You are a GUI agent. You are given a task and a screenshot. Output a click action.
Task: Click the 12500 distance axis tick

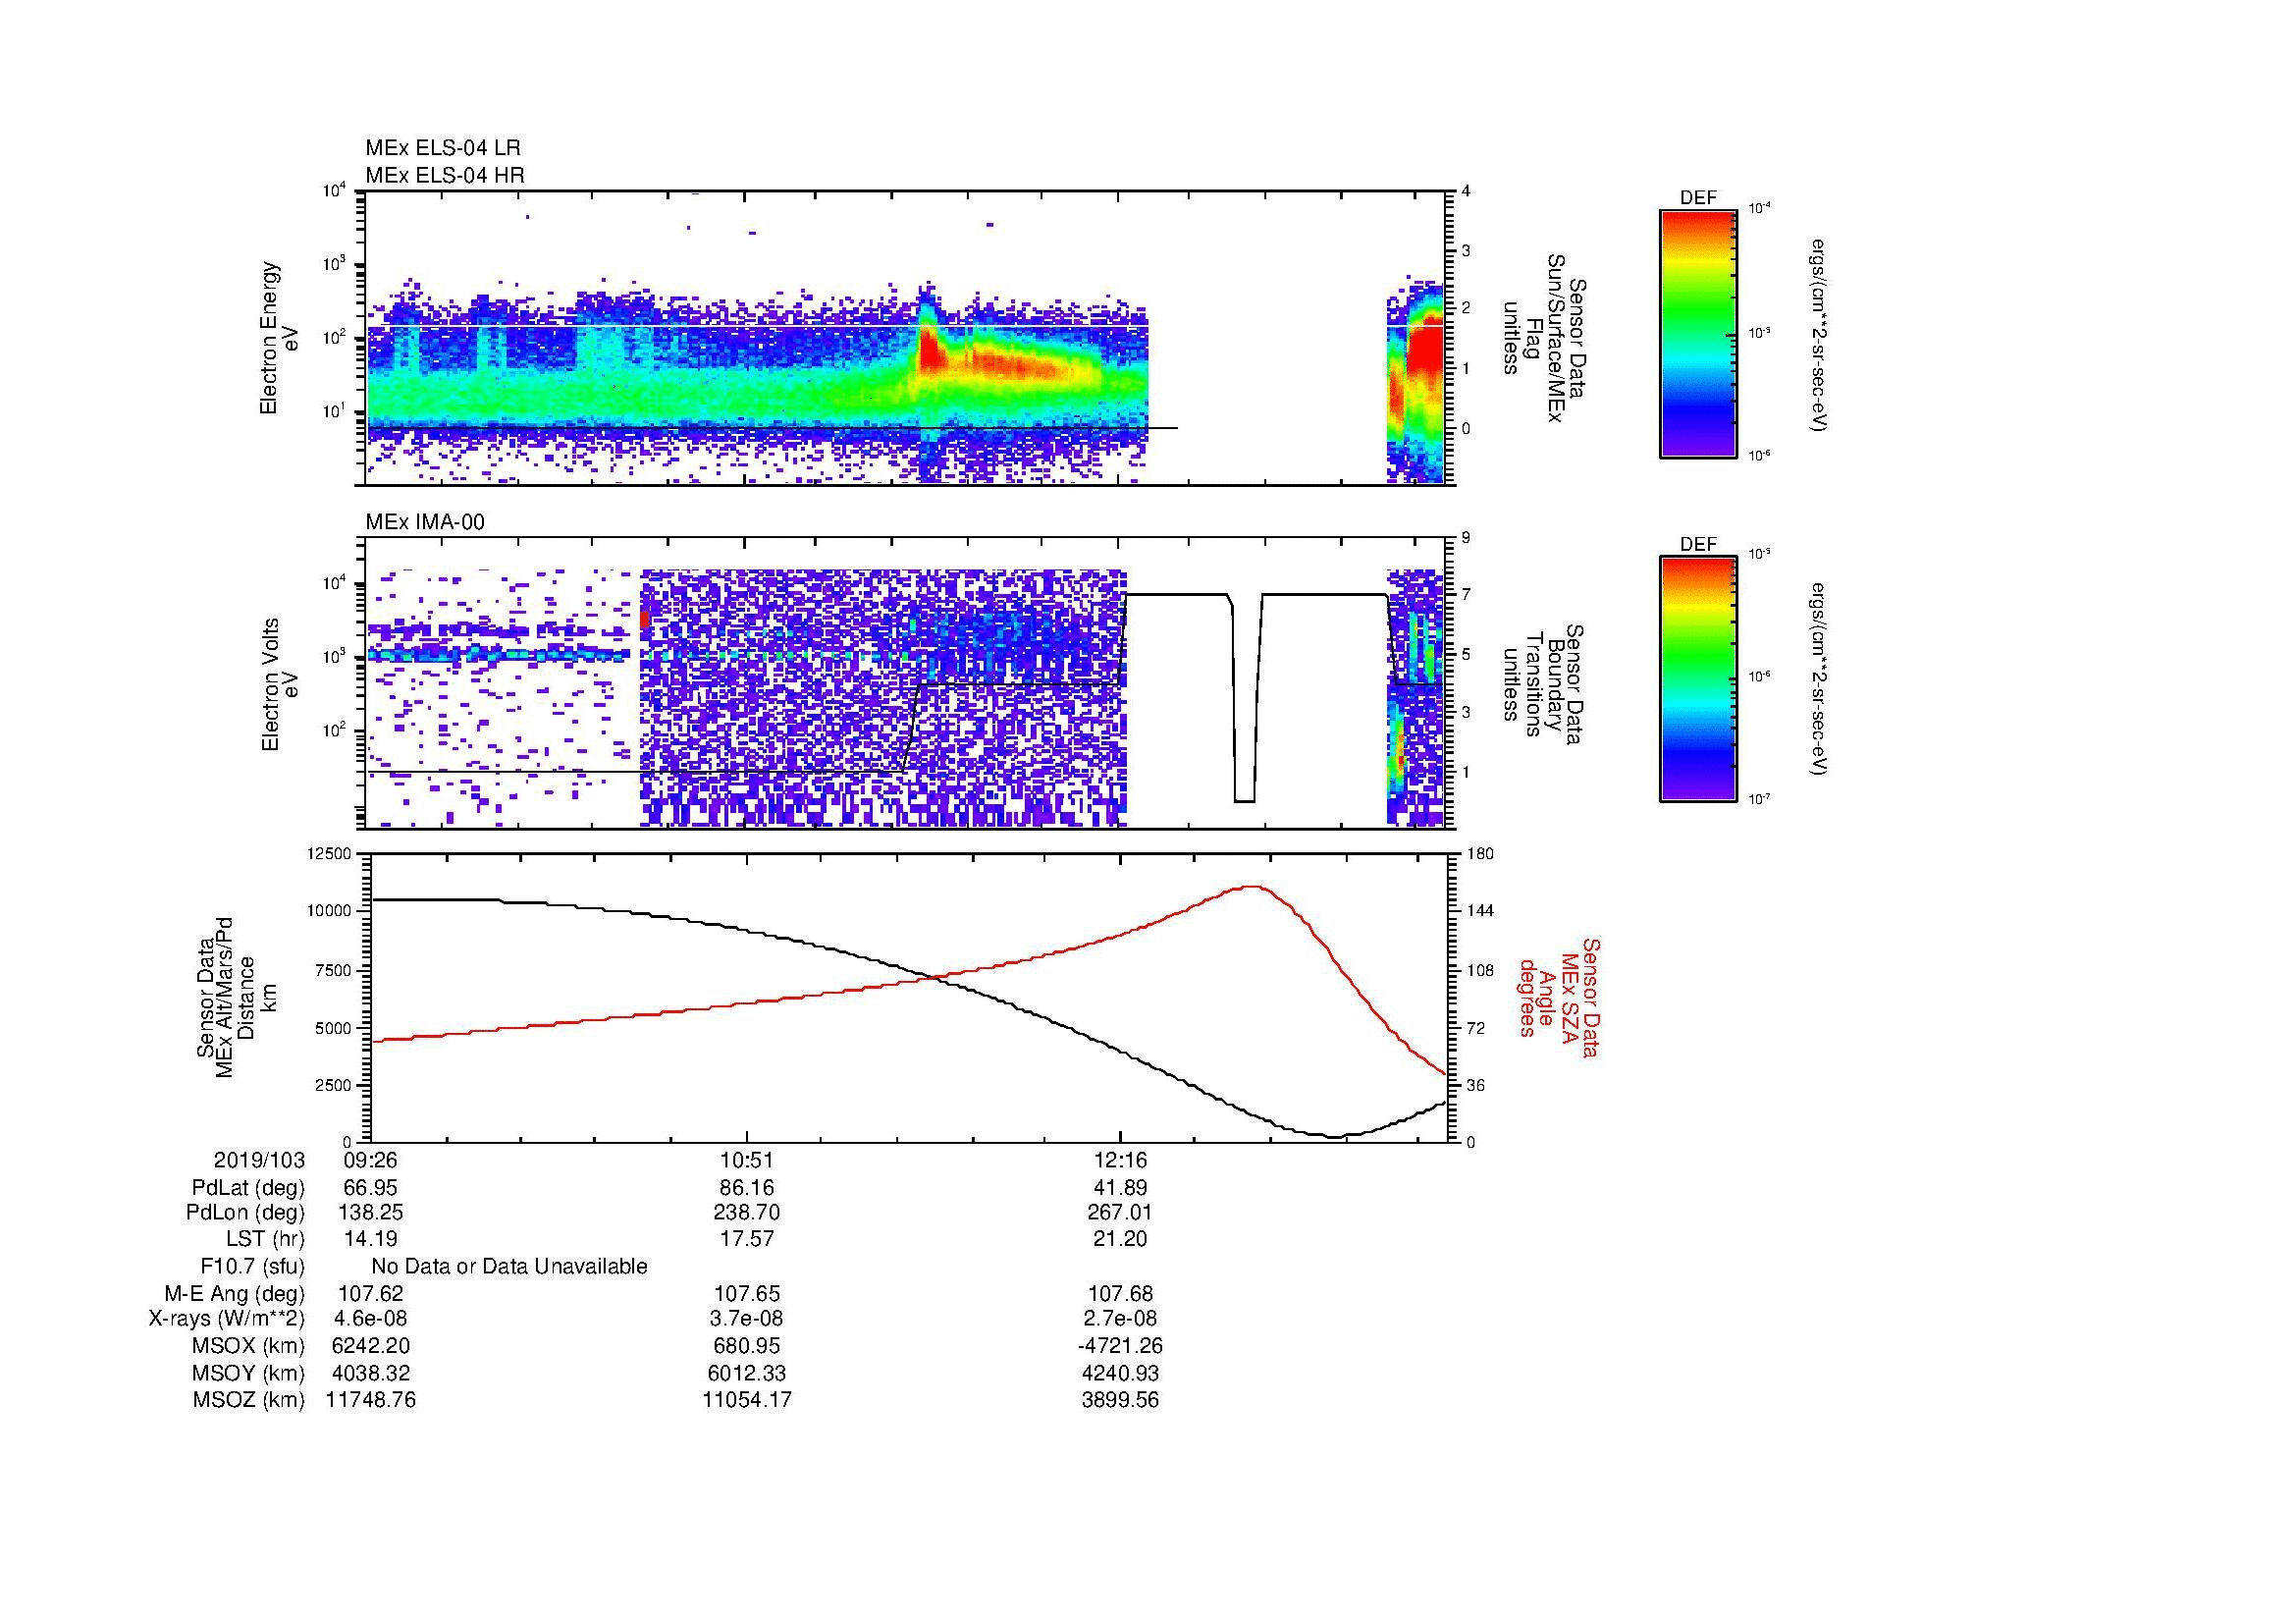331,853
